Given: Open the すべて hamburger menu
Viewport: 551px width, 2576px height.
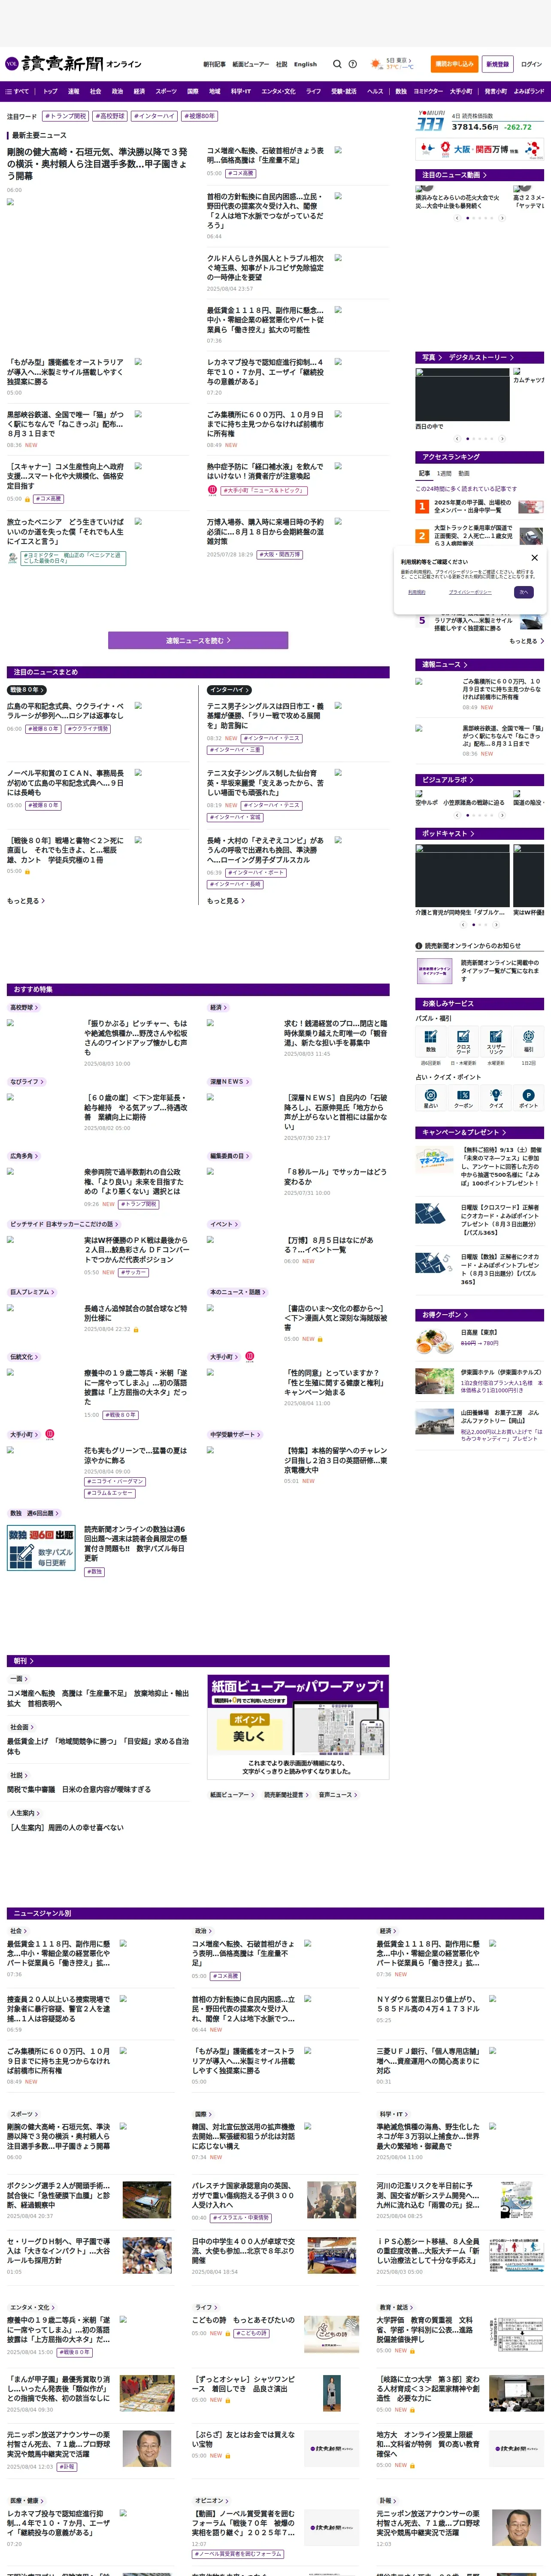Looking at the screenshot, I should click(17, 91).
